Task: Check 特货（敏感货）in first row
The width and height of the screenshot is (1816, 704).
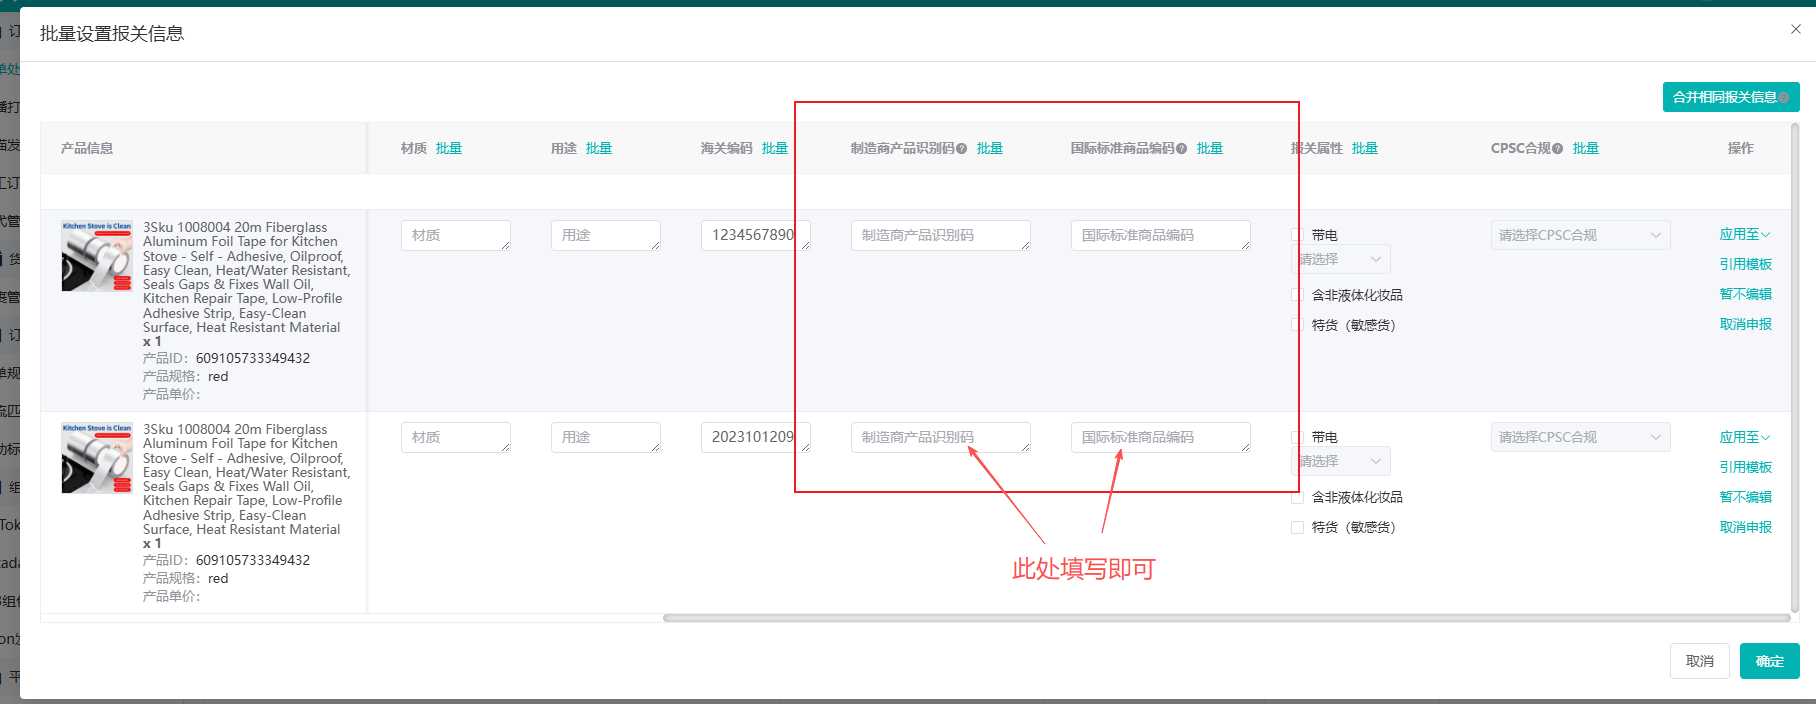Action: (x=1297, y=325)
